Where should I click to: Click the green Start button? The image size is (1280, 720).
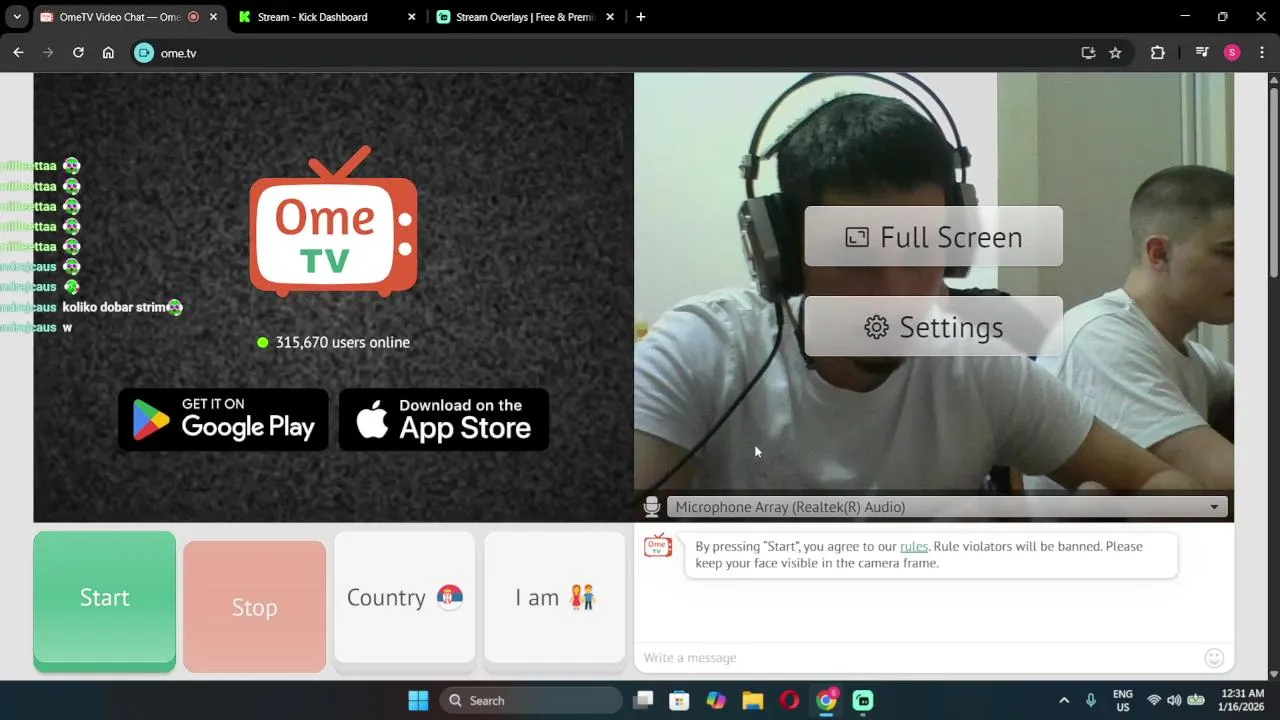104,598
